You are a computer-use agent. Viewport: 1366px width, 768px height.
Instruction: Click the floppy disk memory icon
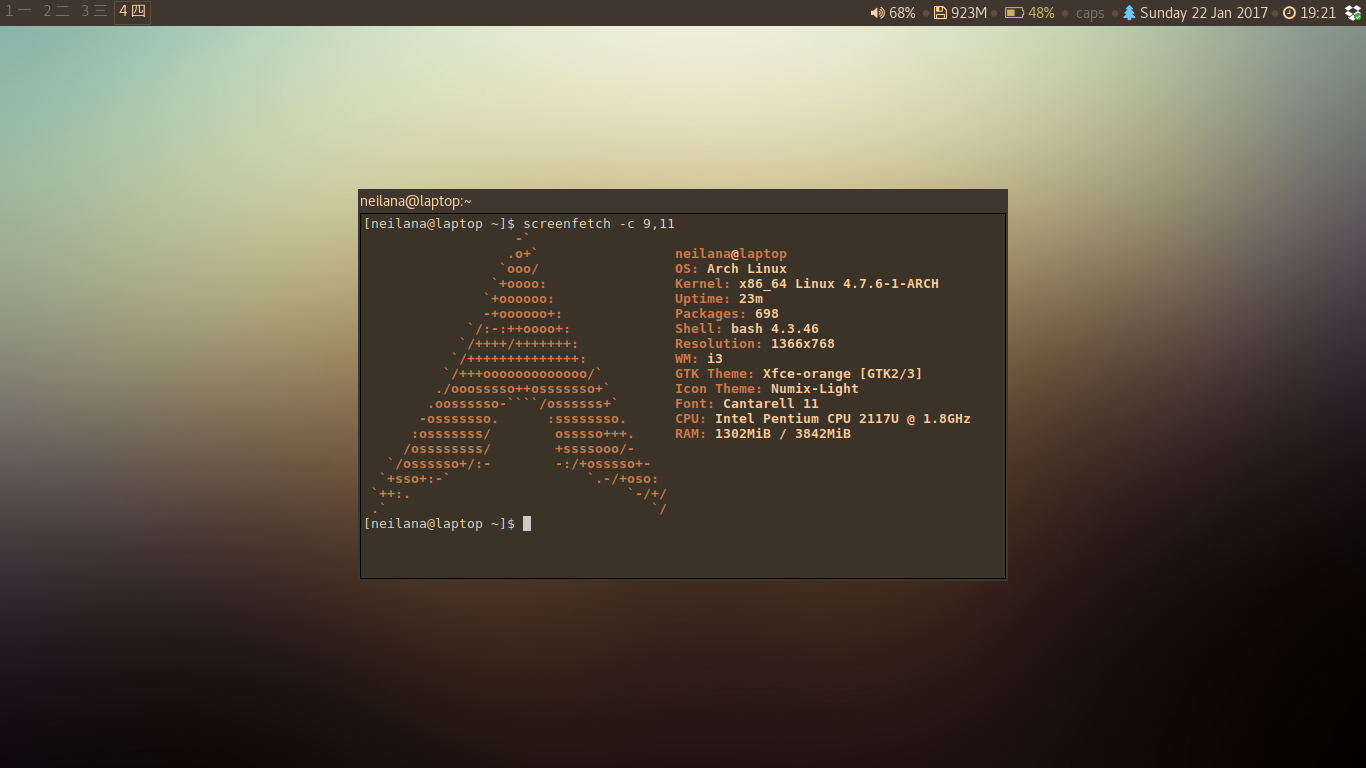(x=940, y=13)
